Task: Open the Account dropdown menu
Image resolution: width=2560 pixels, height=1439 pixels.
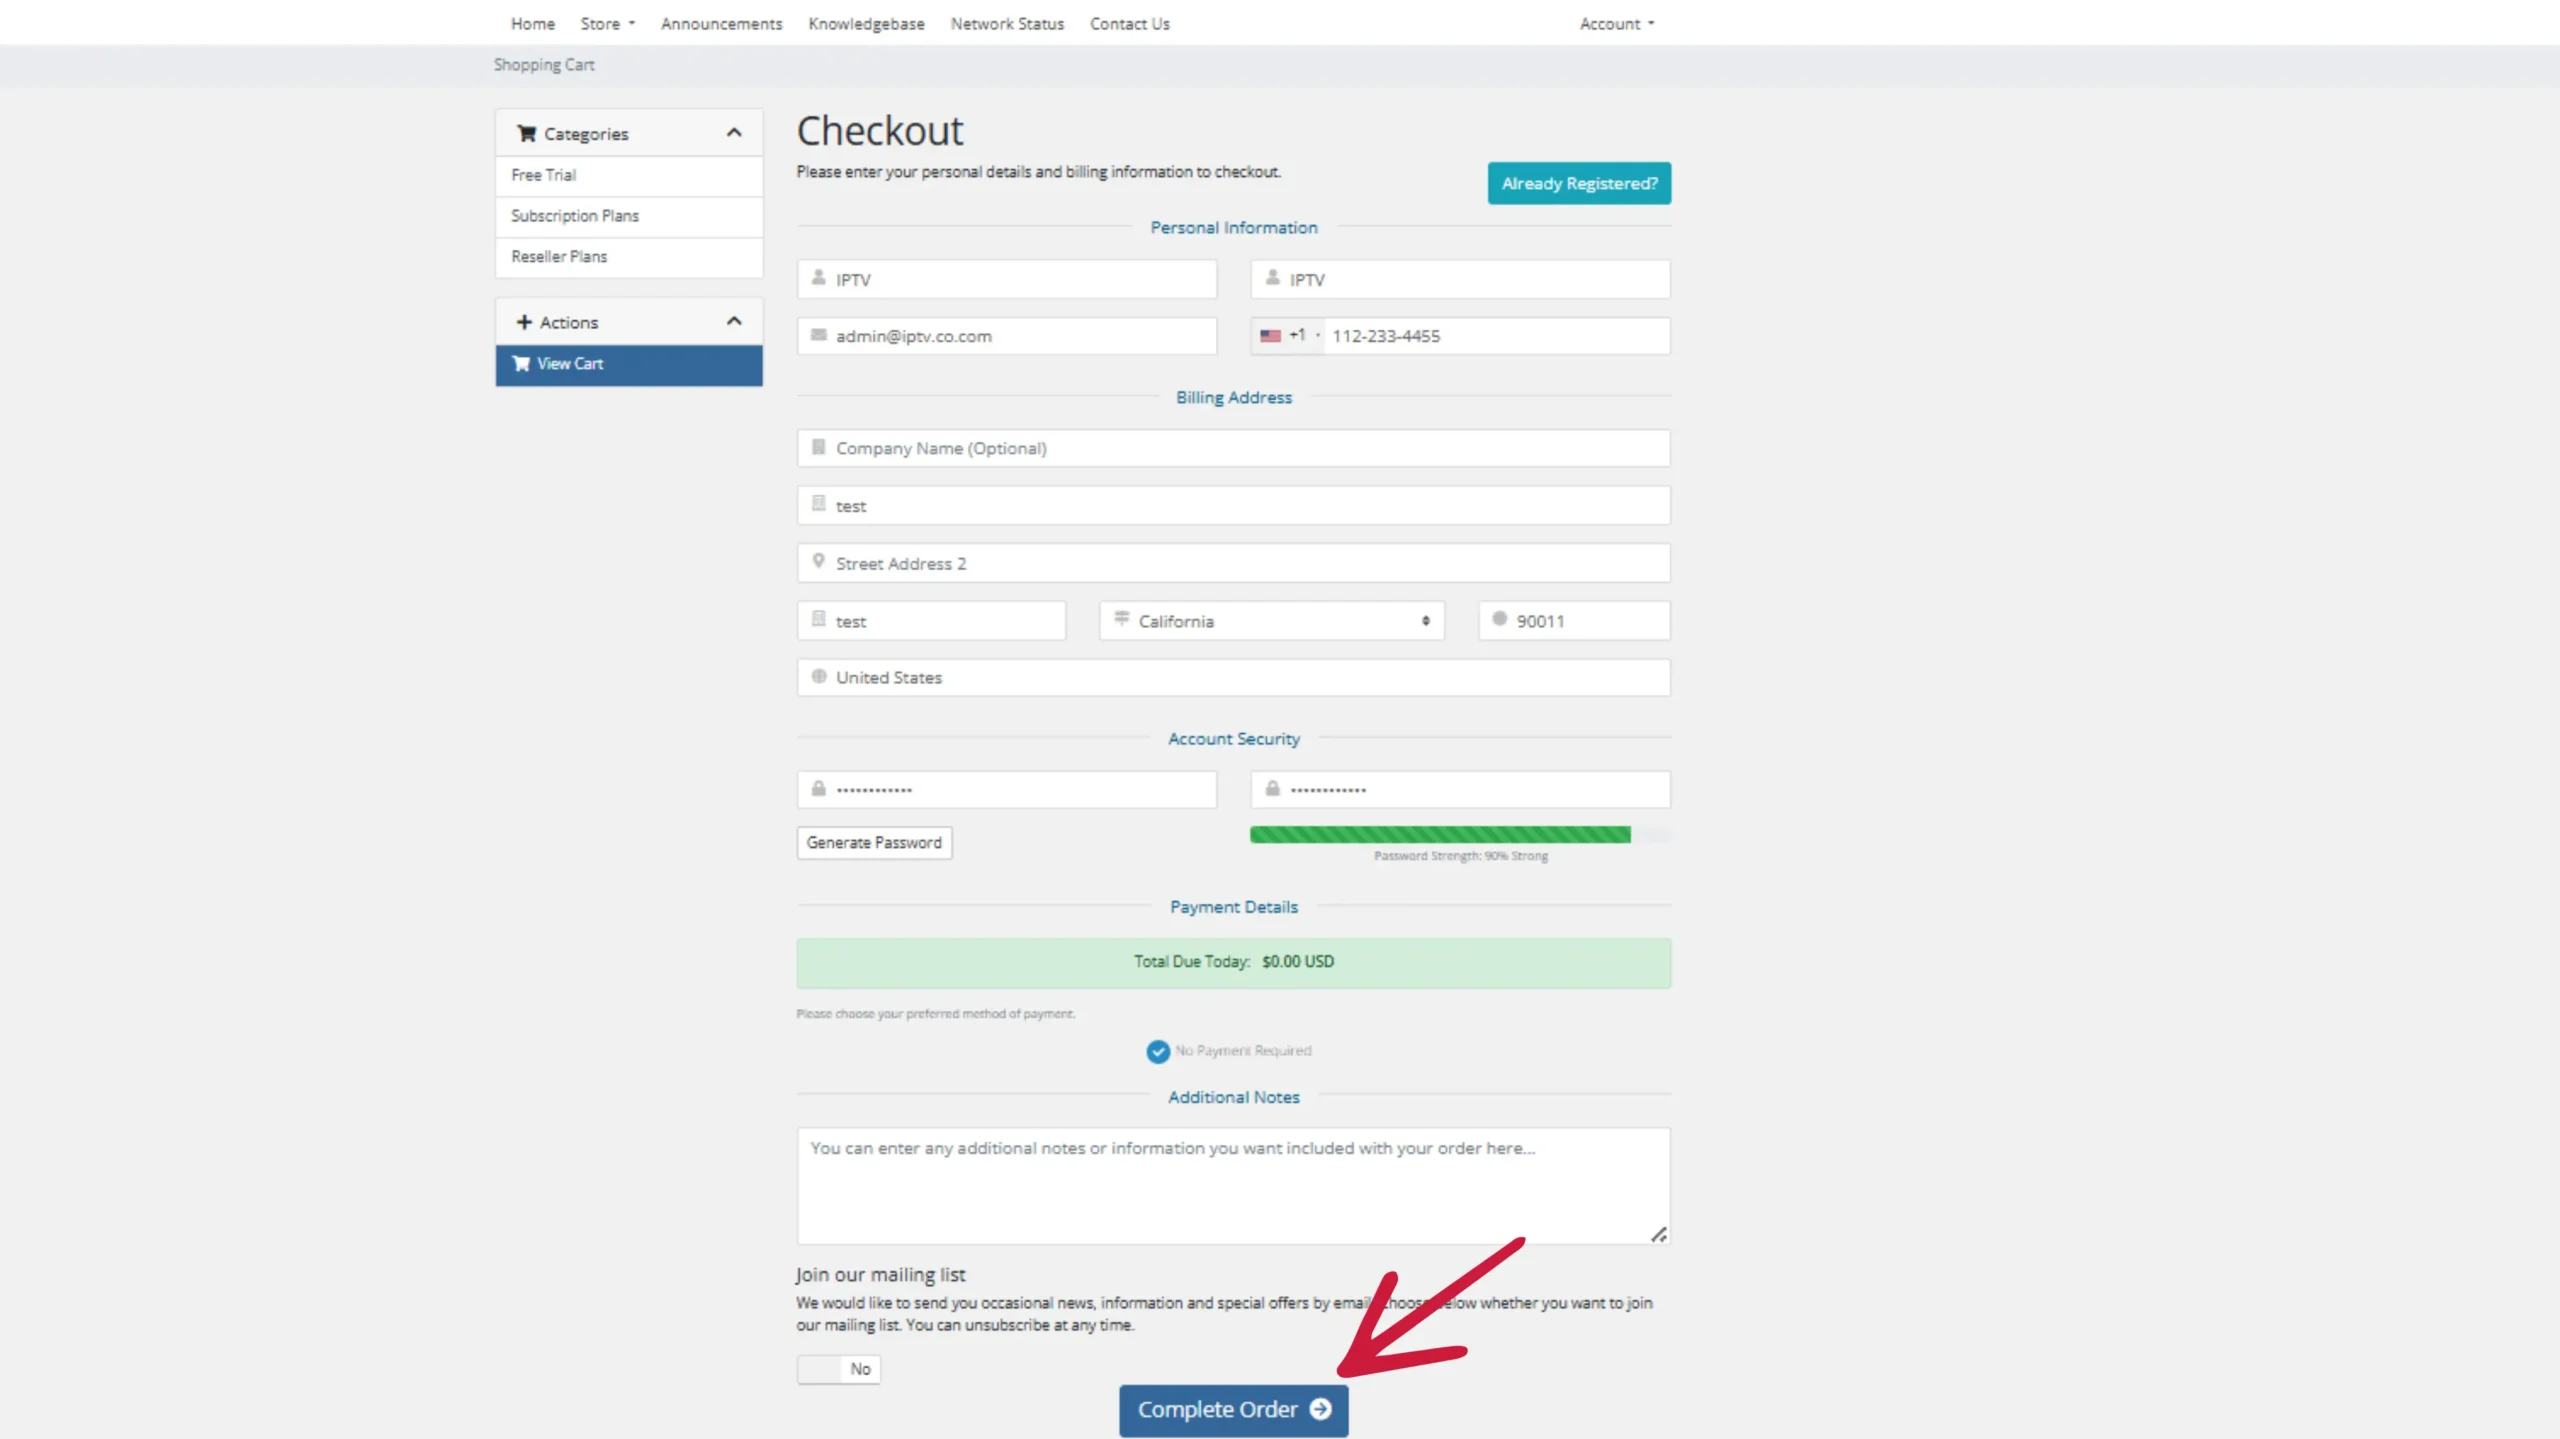Action: (1617, 24)
